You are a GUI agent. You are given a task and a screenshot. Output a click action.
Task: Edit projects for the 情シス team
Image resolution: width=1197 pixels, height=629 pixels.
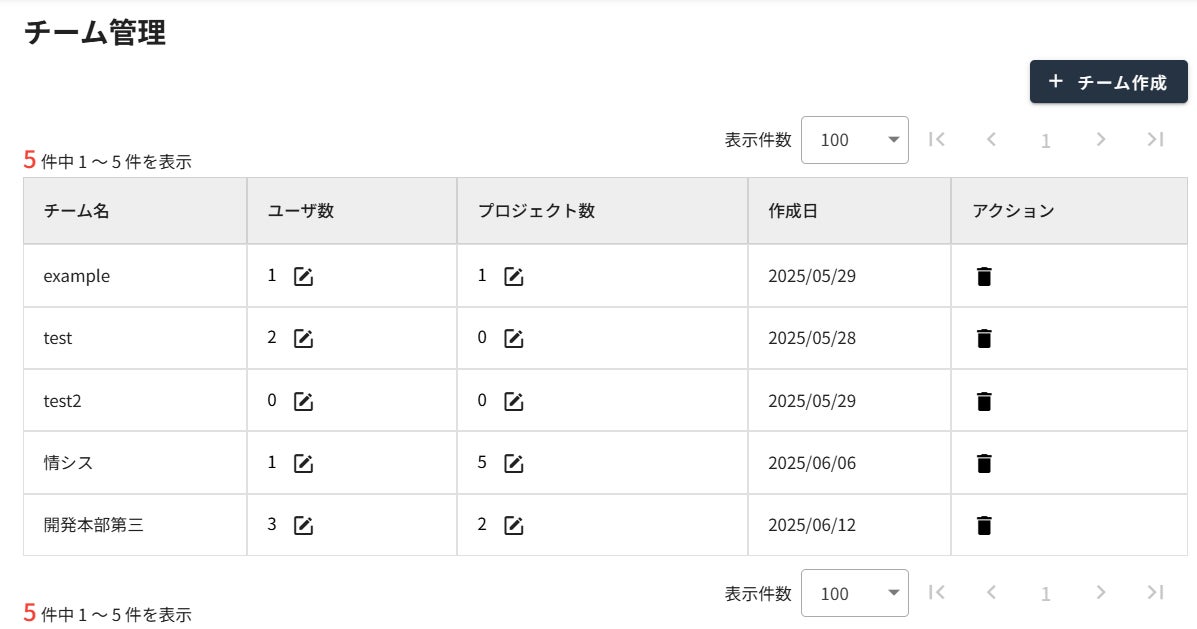point(514,464)
